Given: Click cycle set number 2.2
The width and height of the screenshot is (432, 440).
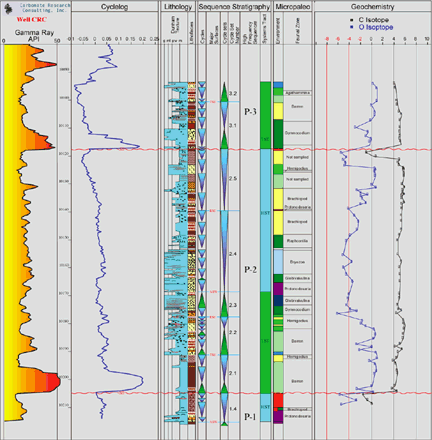Looking at the screenshot, I should (x=233, y=332).
